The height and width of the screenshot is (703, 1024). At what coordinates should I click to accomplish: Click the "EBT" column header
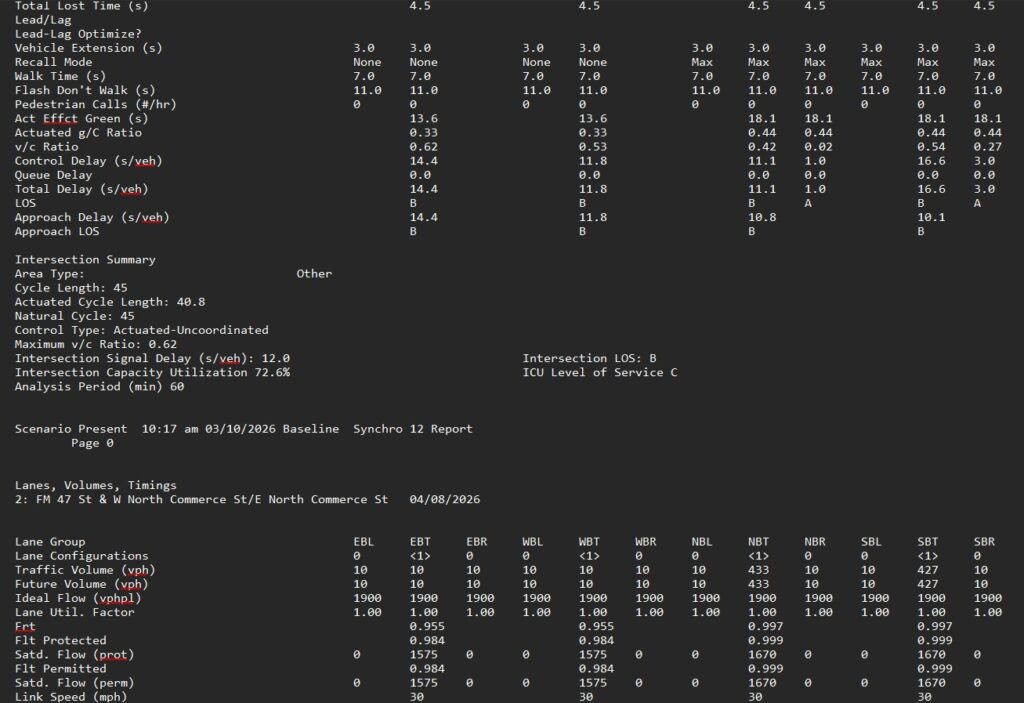[x=420, y=542]
